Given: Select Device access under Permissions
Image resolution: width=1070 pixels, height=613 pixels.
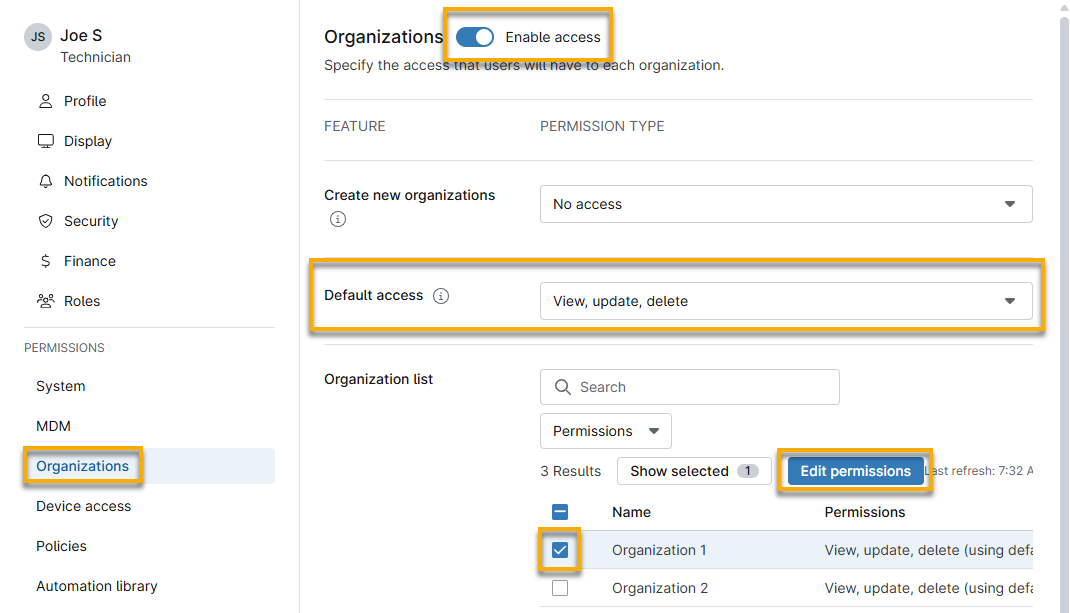Looking at the screenshot, I should click(83, 507).
